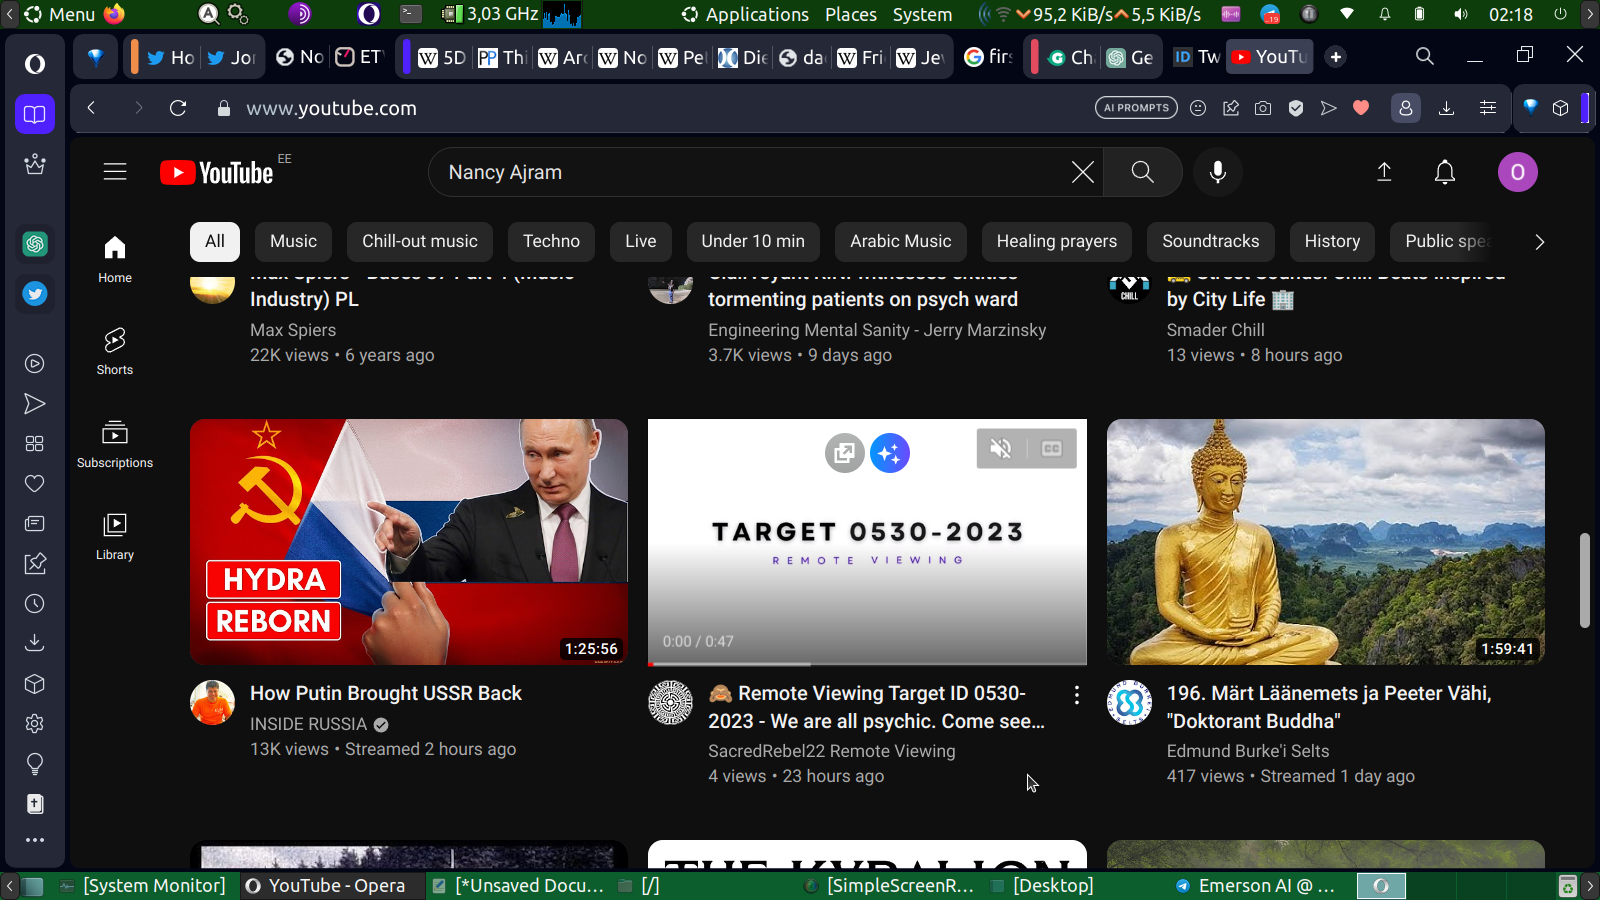Open Opera easy setup sliders icon
Screen dimensions: 1600x900
tap(1488, 108)
